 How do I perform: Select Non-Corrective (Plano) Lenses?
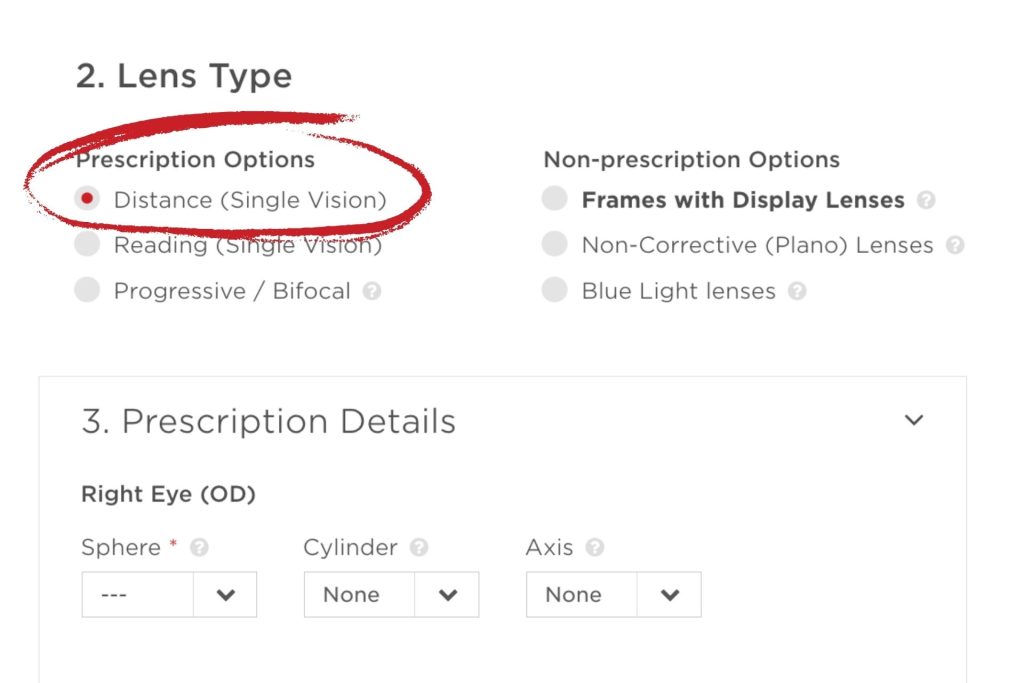pos(554,245)
